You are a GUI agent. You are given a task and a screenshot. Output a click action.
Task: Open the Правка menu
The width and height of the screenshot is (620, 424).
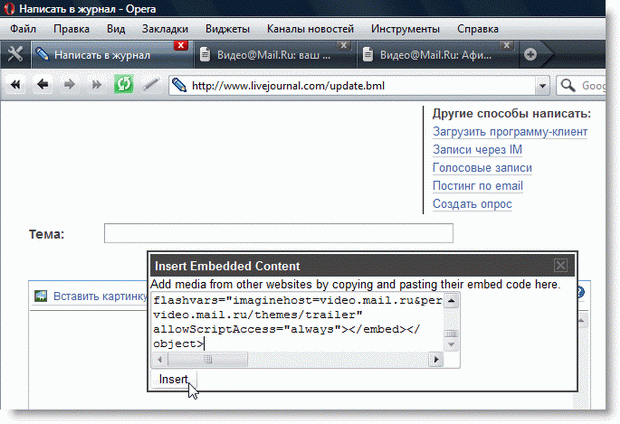point(71,29)
